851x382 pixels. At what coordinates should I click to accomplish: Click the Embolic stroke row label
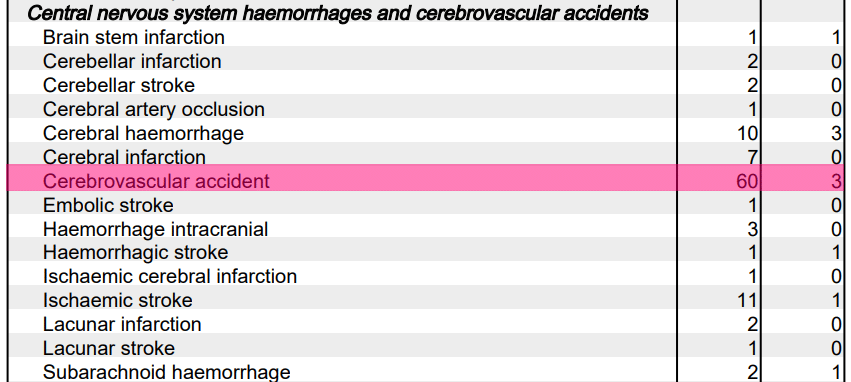coord(108,205)
